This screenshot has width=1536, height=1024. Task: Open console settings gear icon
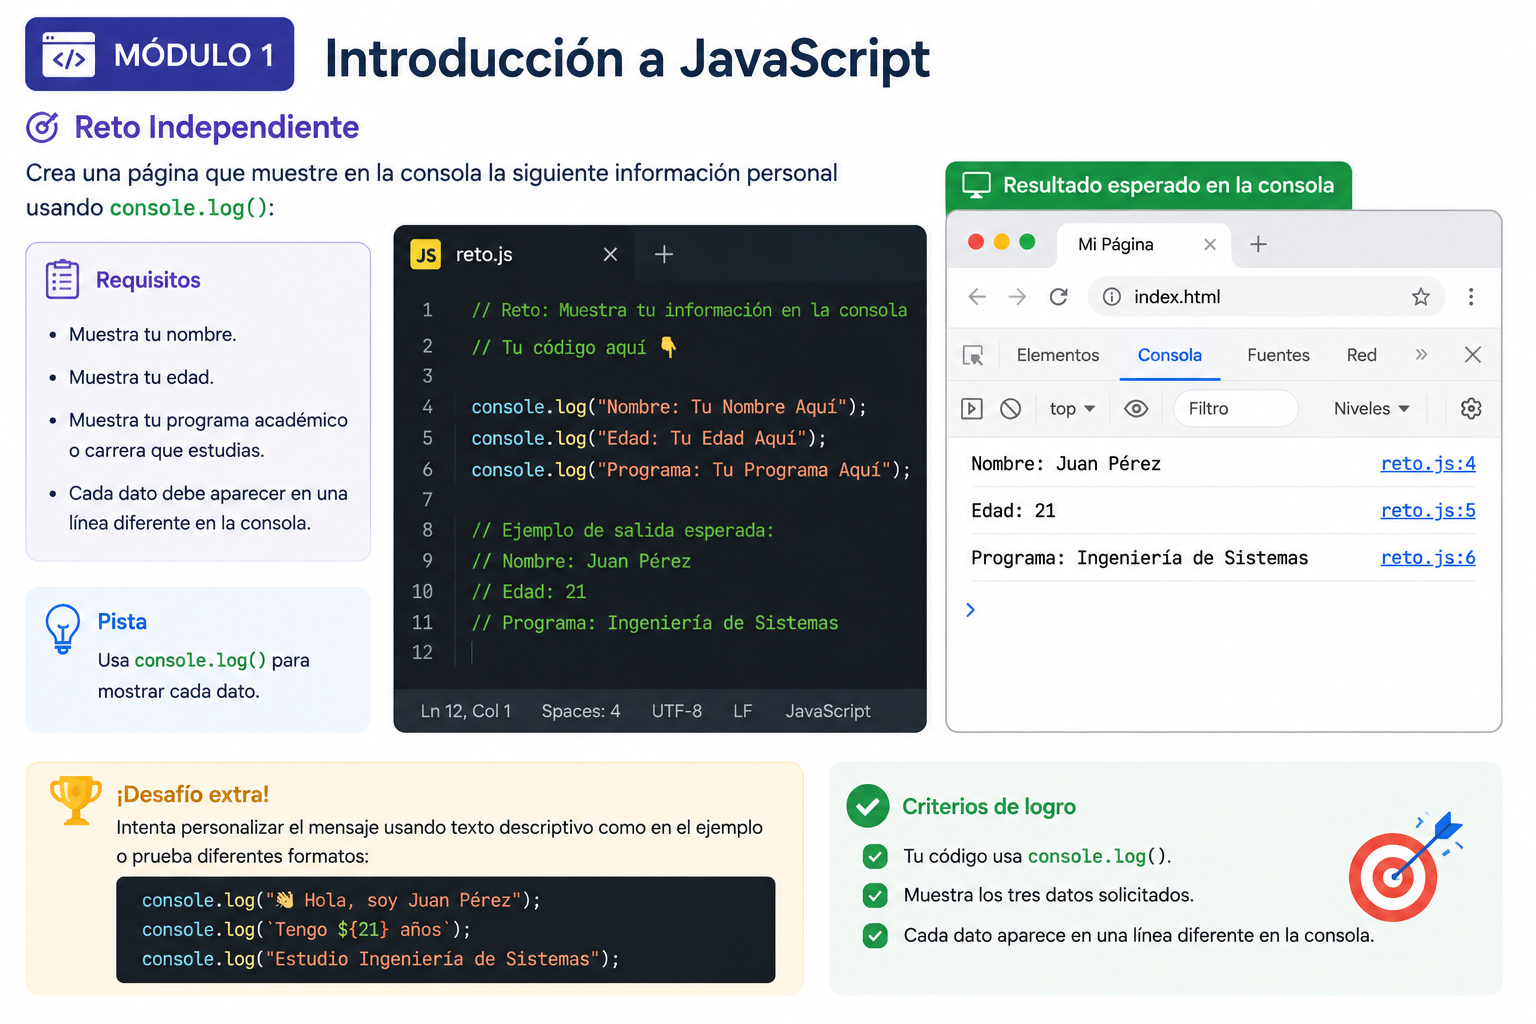1471,408
